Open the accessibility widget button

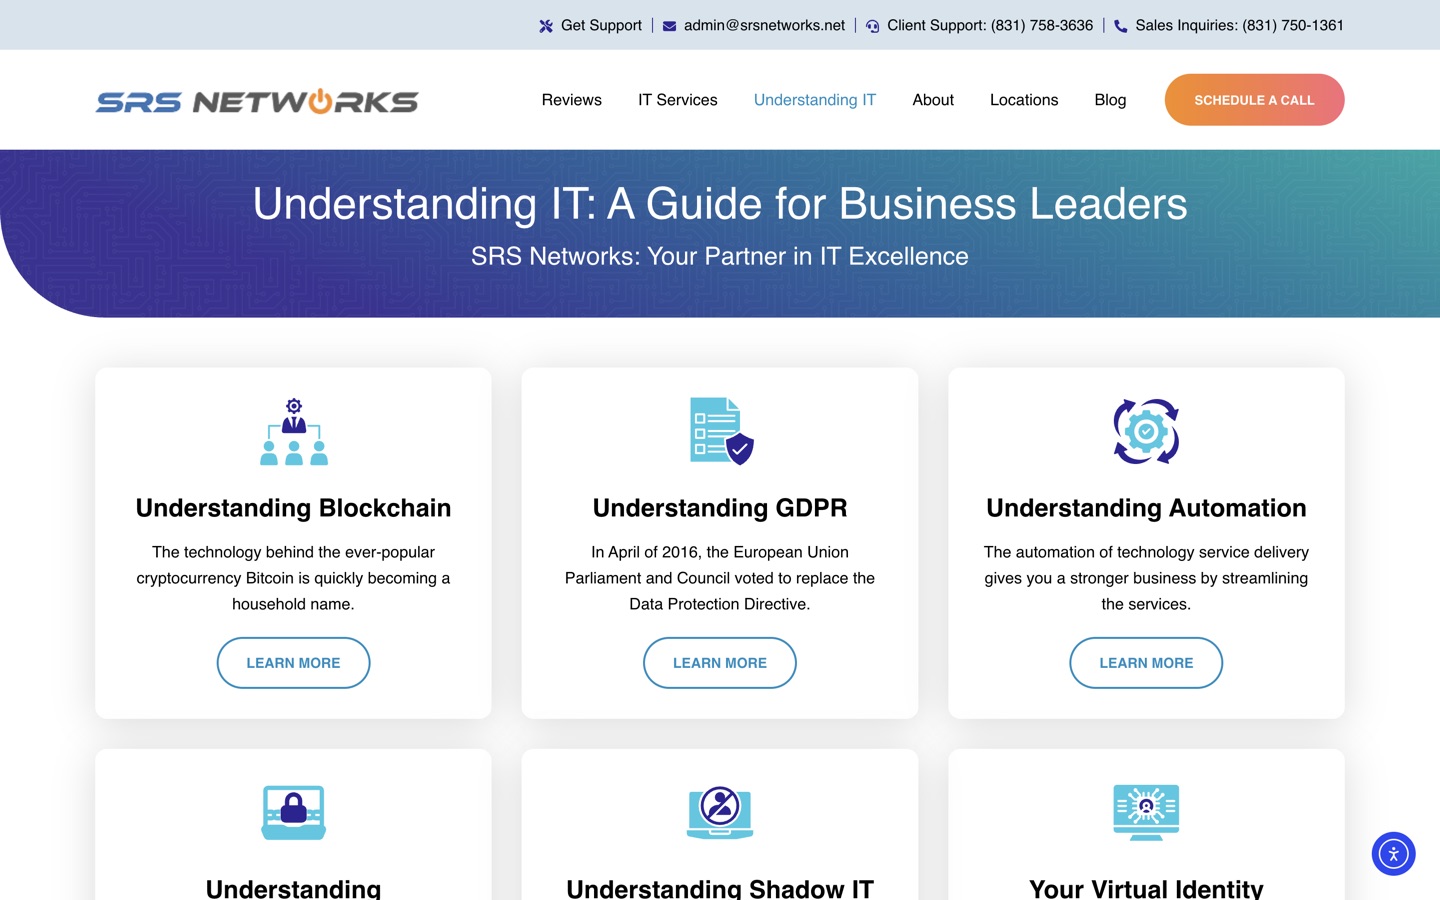(x=1393, y=854)
